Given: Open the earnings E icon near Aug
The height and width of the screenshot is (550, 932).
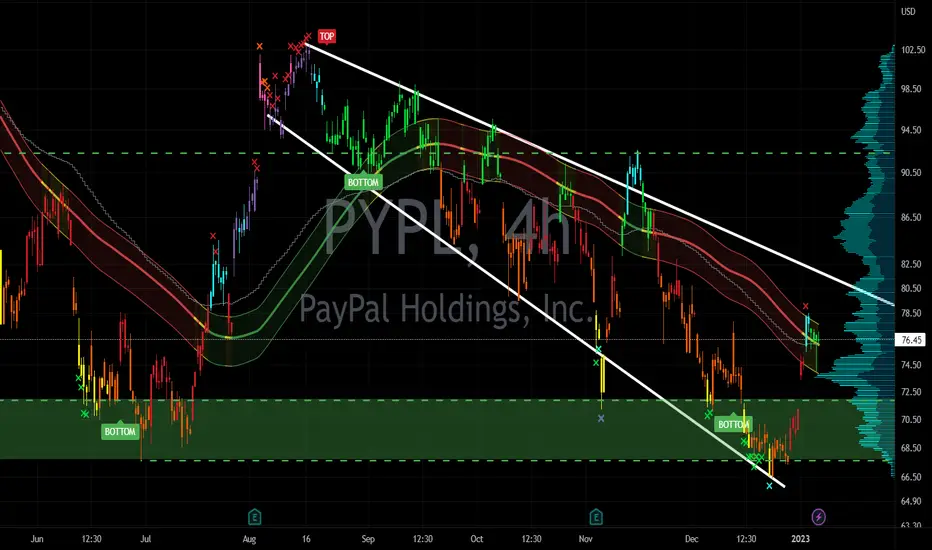Looking at the screenshot, I should [254, 517].
